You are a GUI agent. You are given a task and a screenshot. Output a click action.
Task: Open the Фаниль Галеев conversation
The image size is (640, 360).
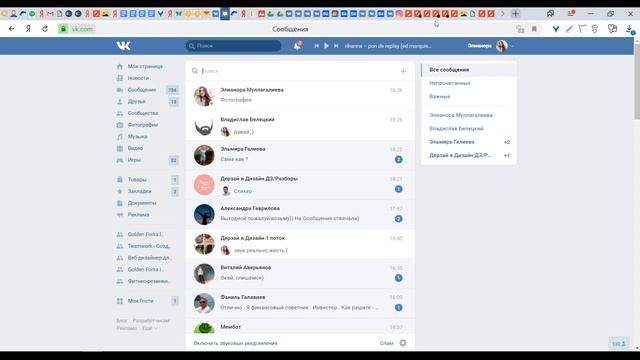pos(300,303)
